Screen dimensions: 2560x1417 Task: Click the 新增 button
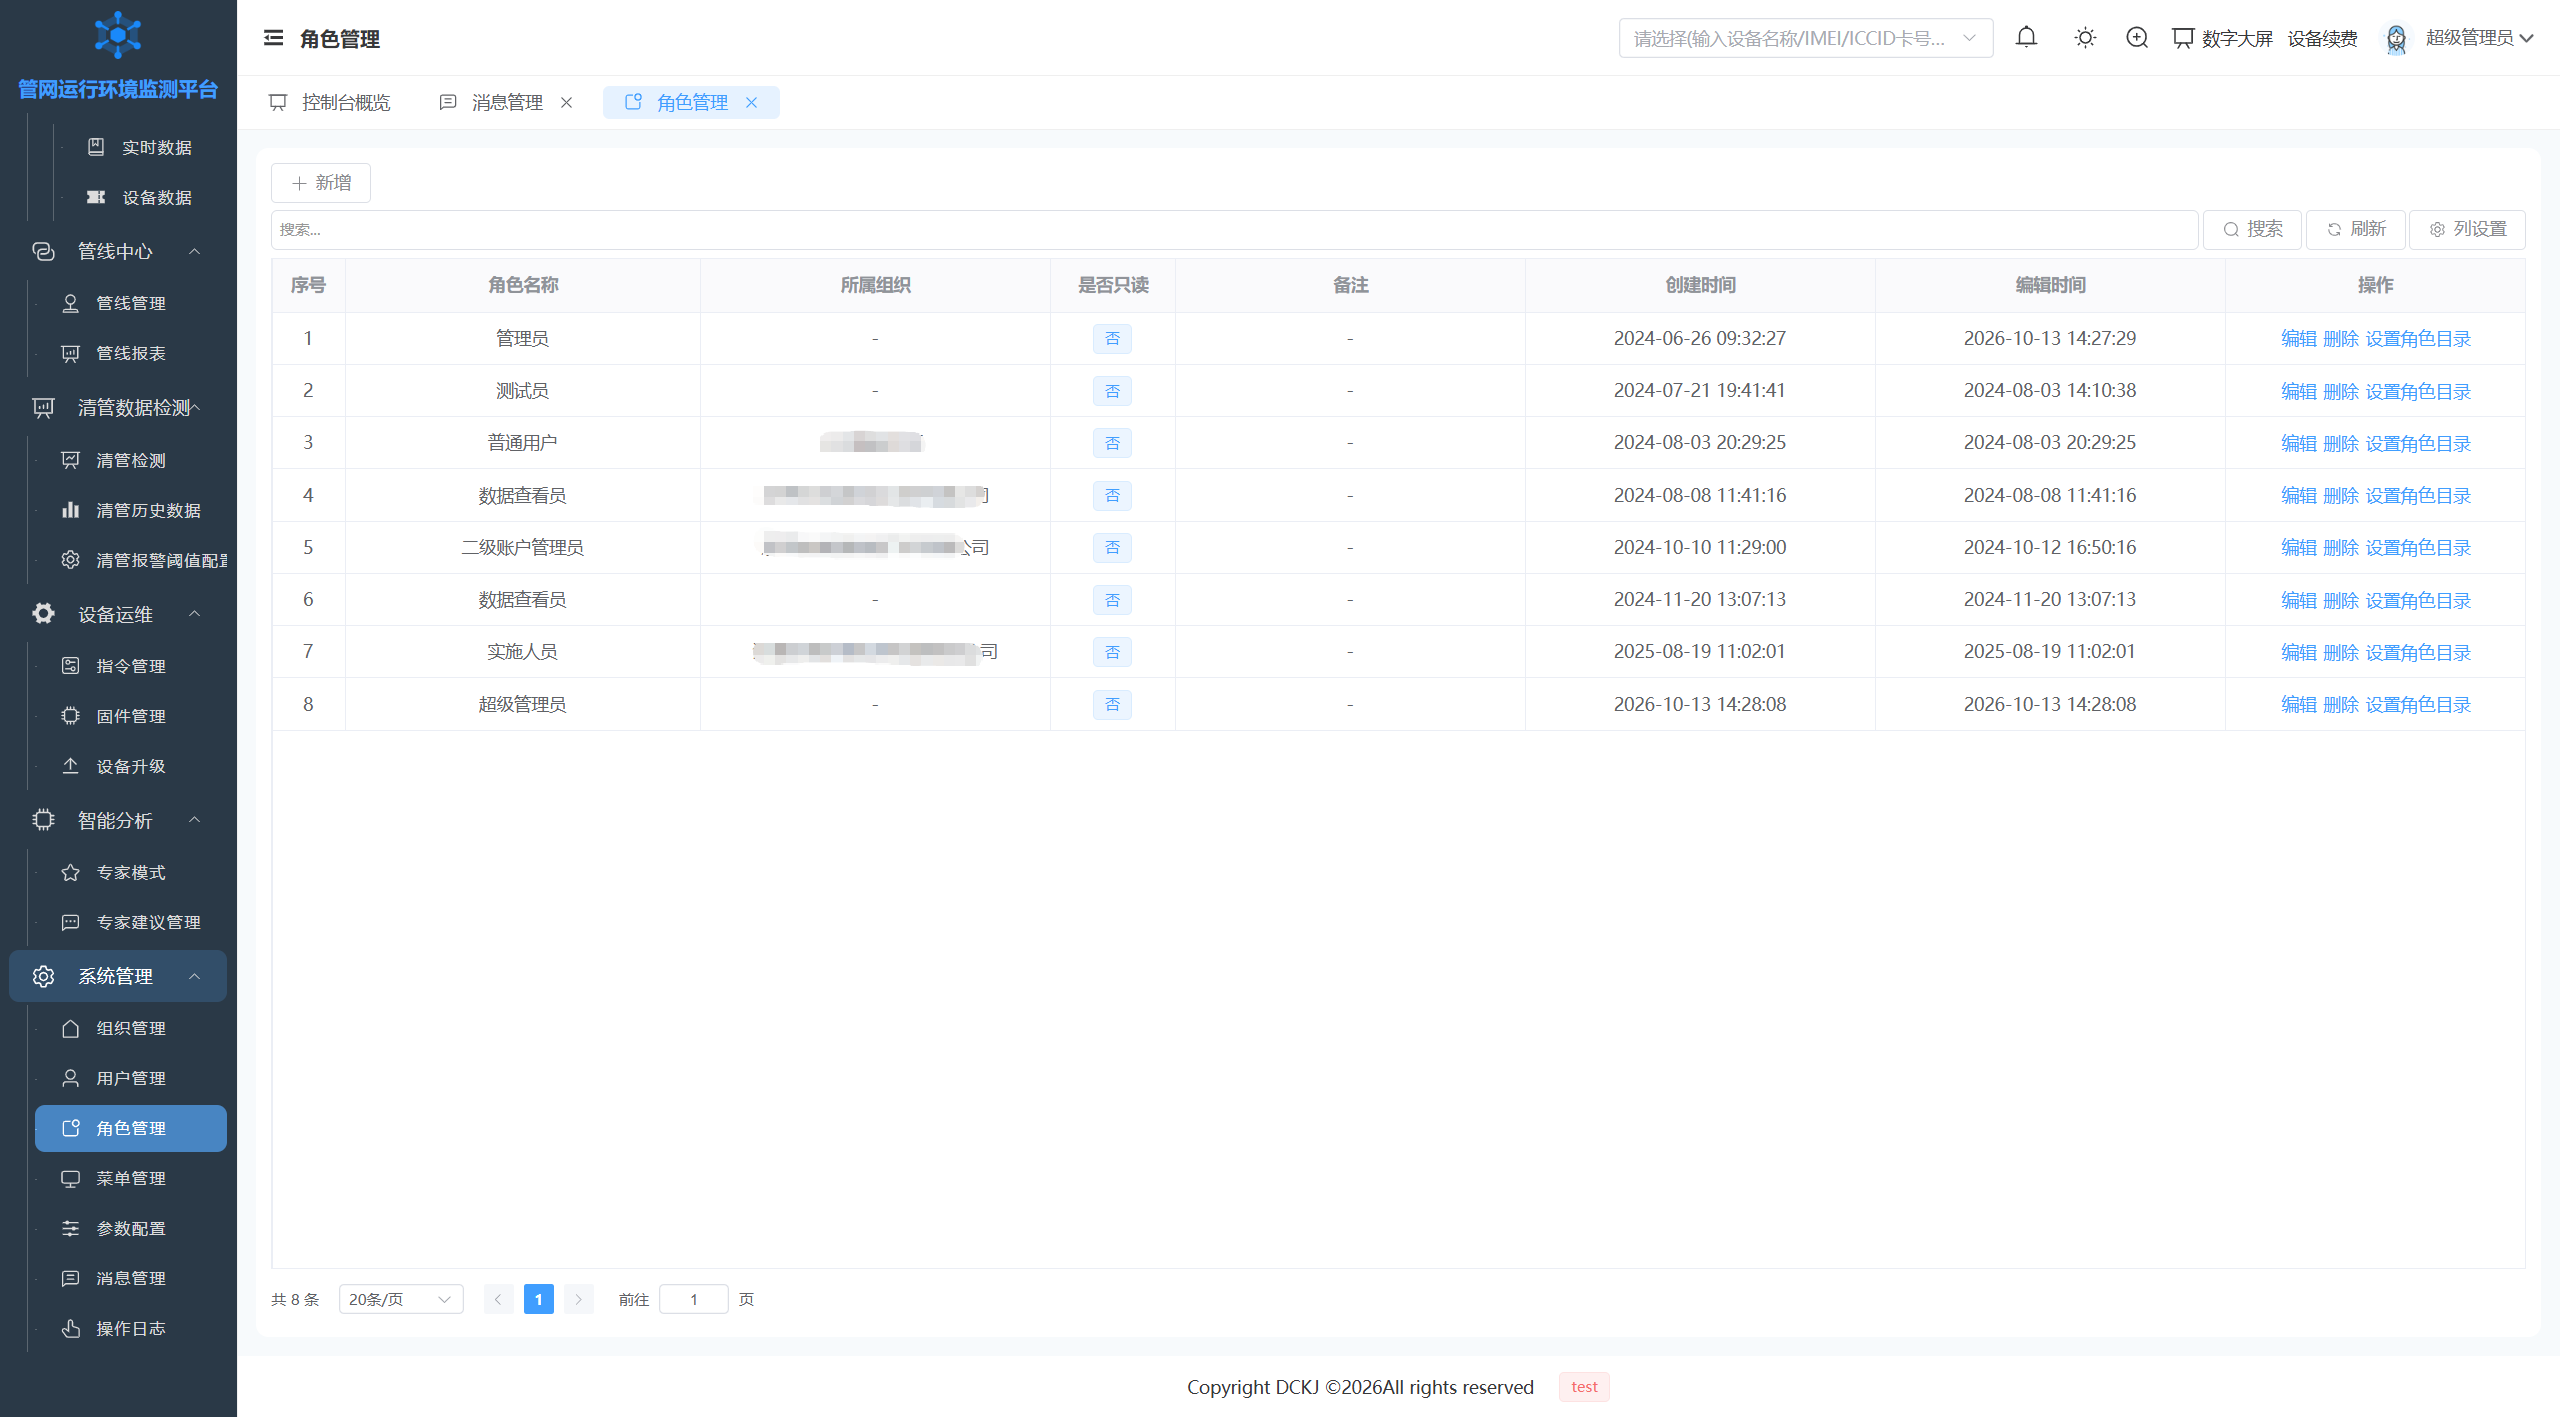click(321, 183)
